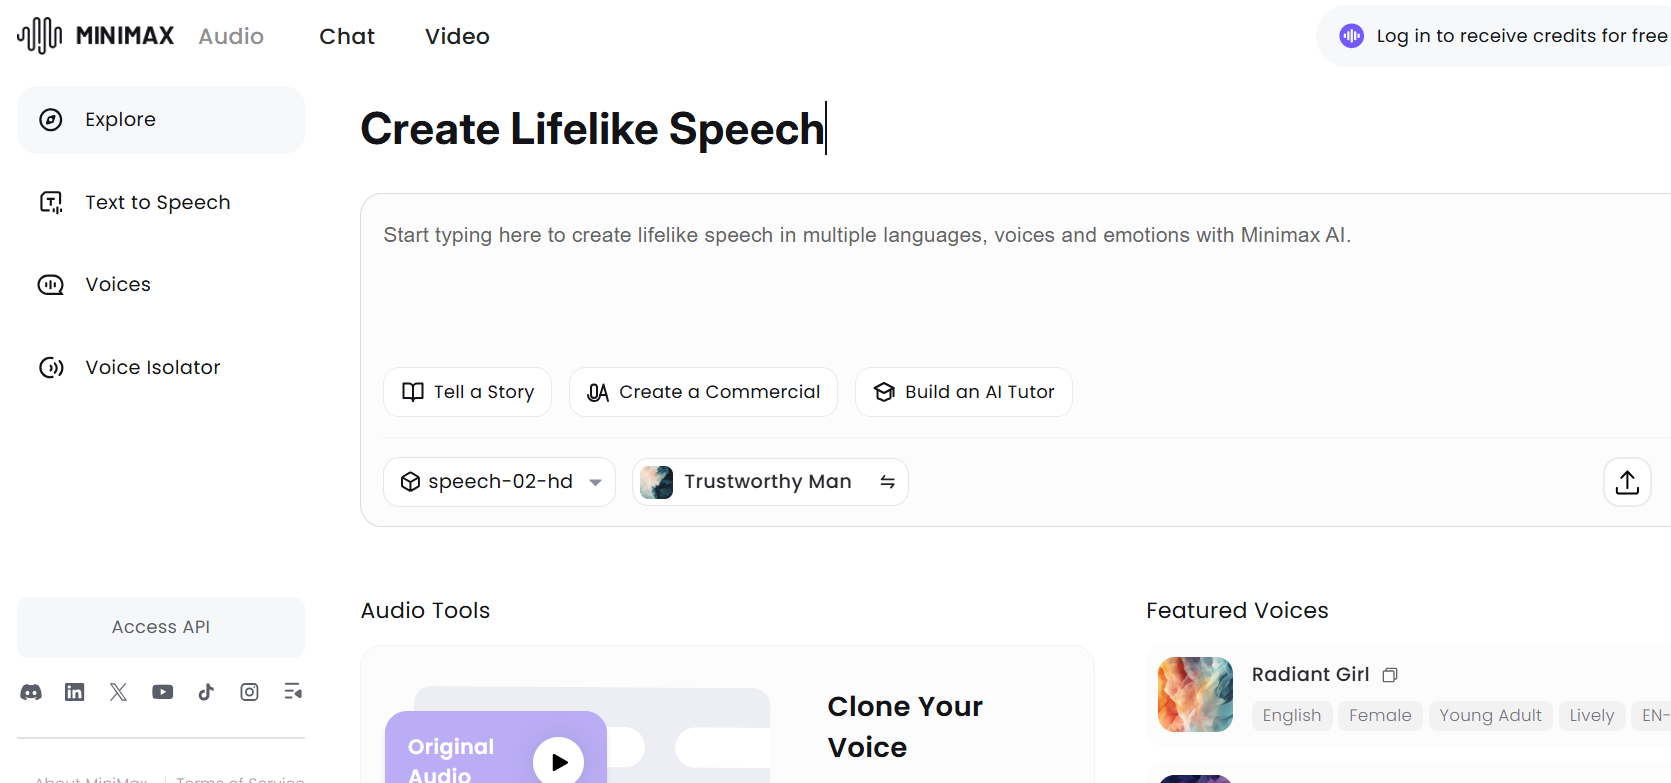Open the X (Twitter) social link

pos(118,692)
